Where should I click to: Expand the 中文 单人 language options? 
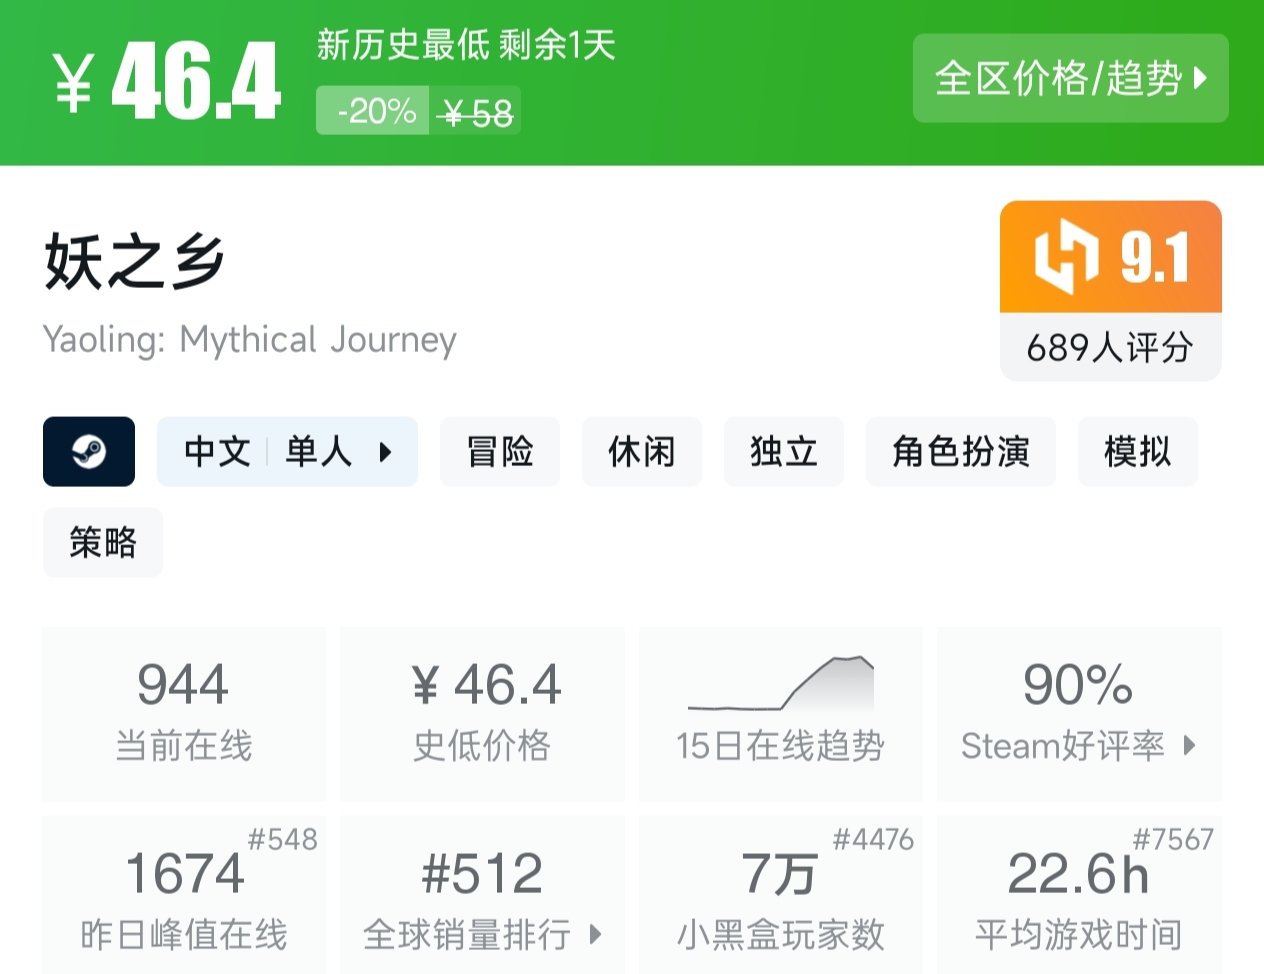coord(287,452)
